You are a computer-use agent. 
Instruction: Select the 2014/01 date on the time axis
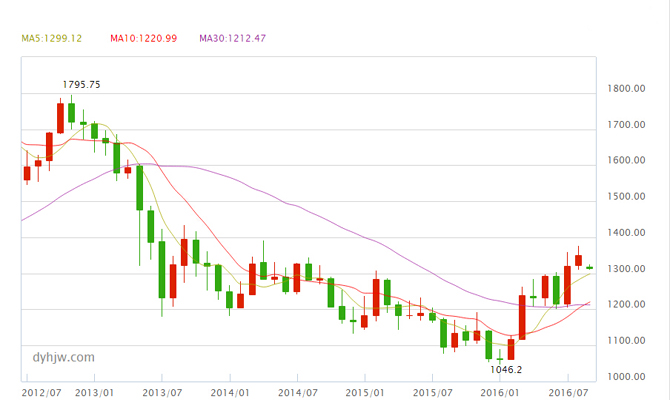tap(230, 394)
